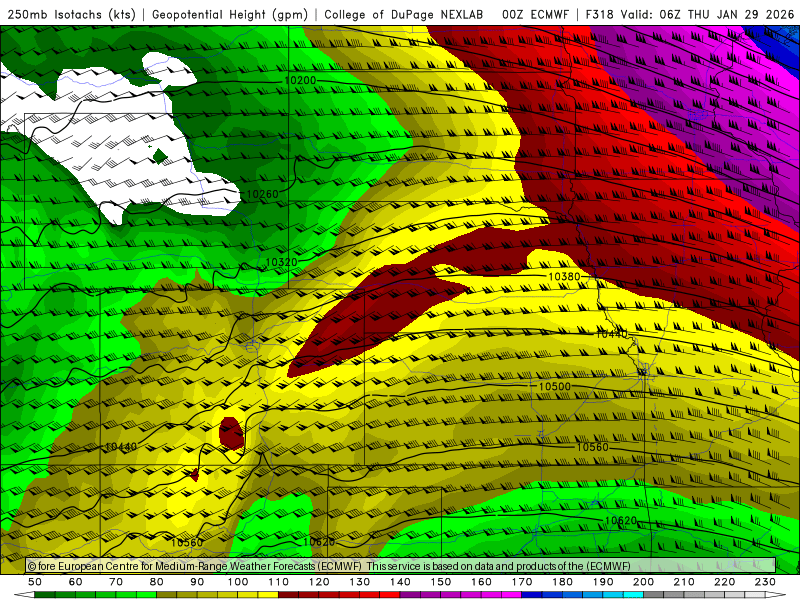Click the legend value 90
This screenshot has width=800, height=600.
tap(197, 582)
